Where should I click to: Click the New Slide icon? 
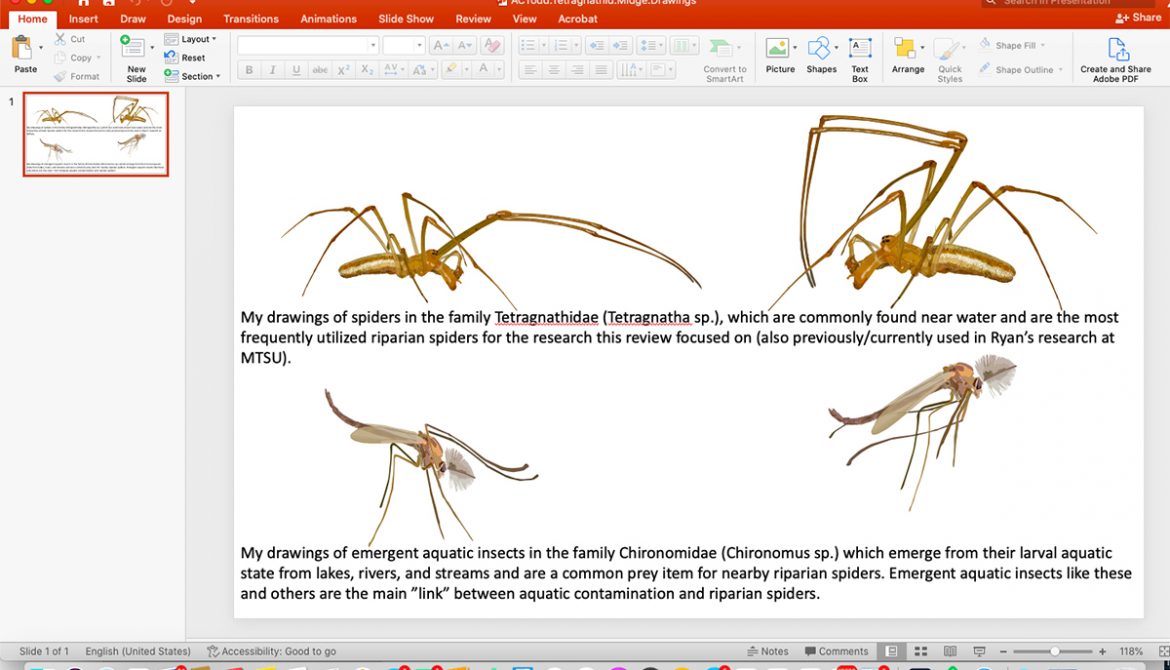click(x=133, y=47)
